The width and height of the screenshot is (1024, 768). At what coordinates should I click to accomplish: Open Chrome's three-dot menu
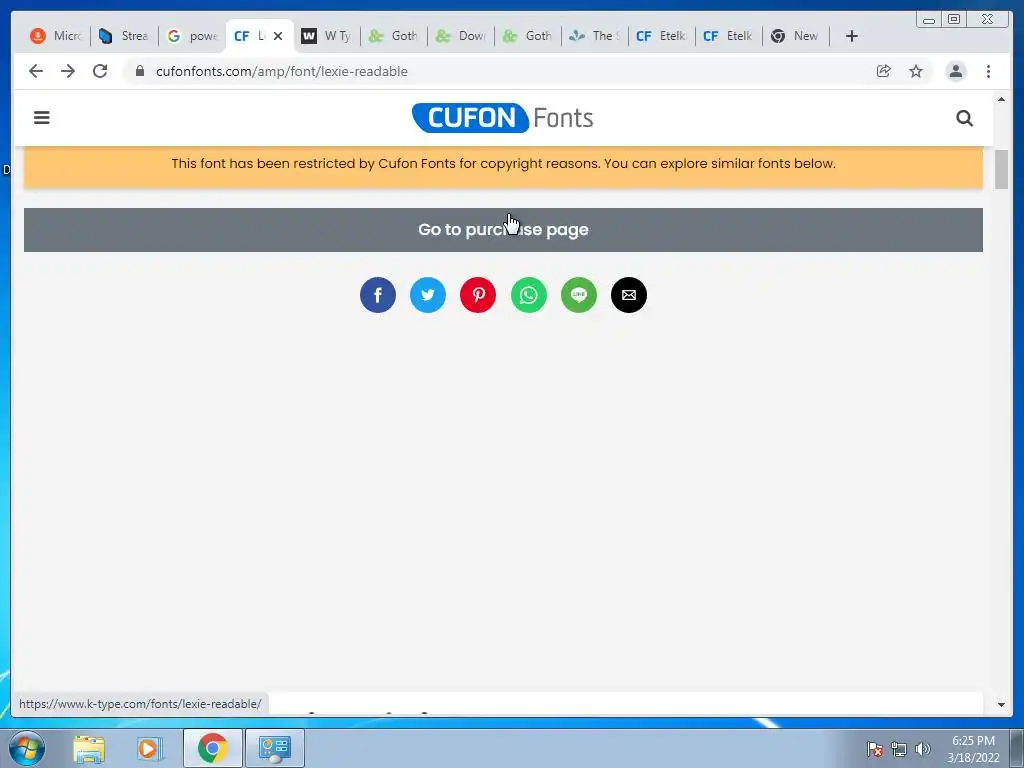tap(989, 71)
